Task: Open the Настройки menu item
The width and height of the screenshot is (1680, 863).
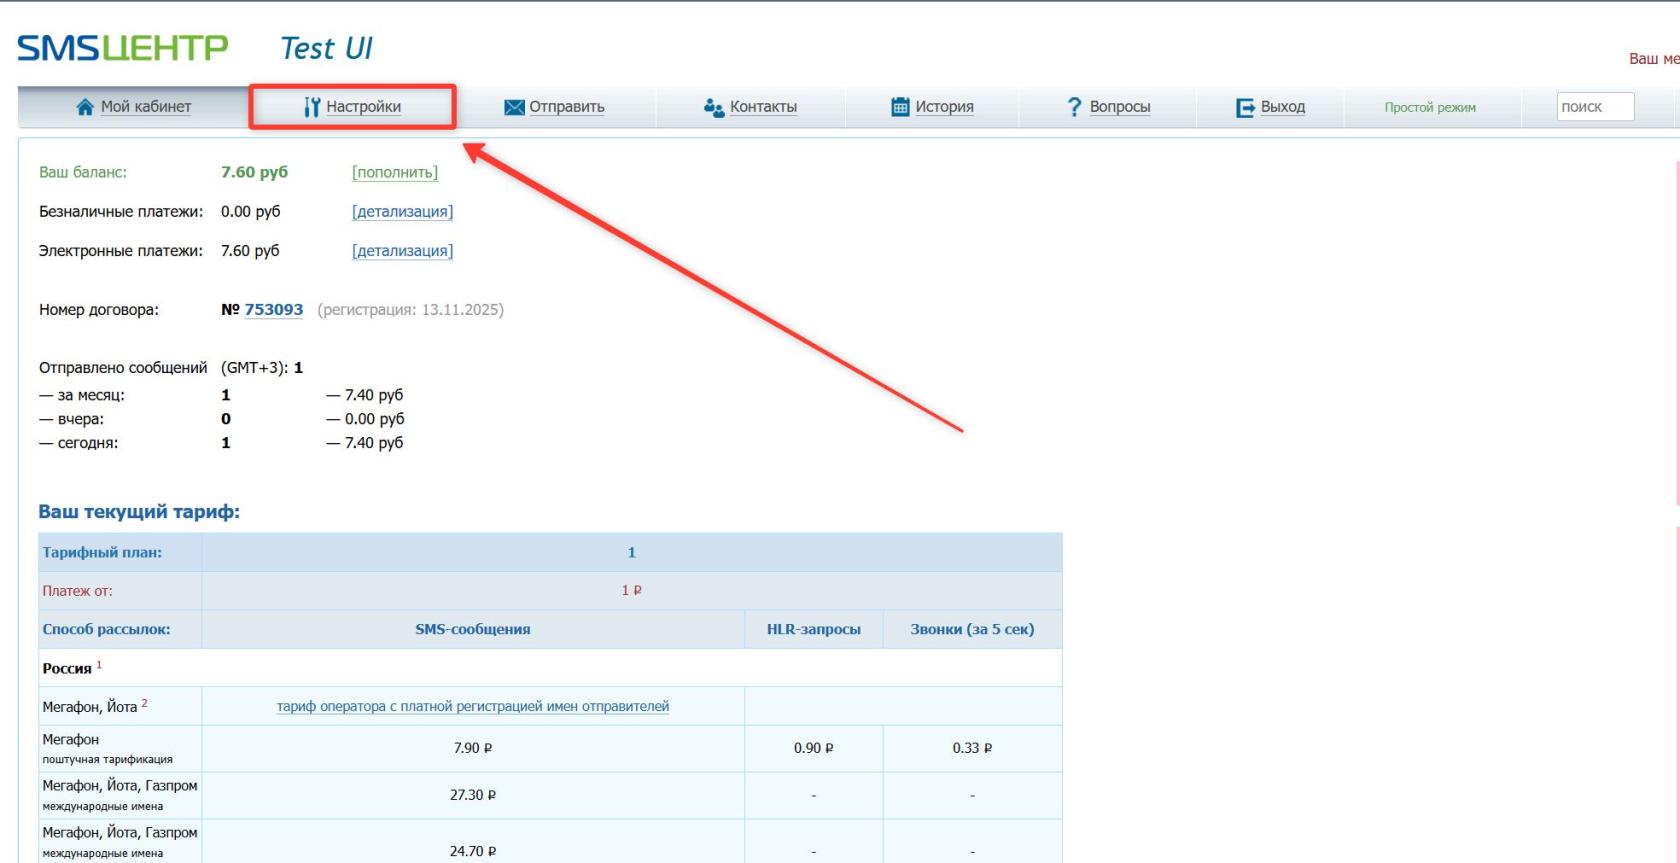Action: pyautogui.click(x=363, y=107)
